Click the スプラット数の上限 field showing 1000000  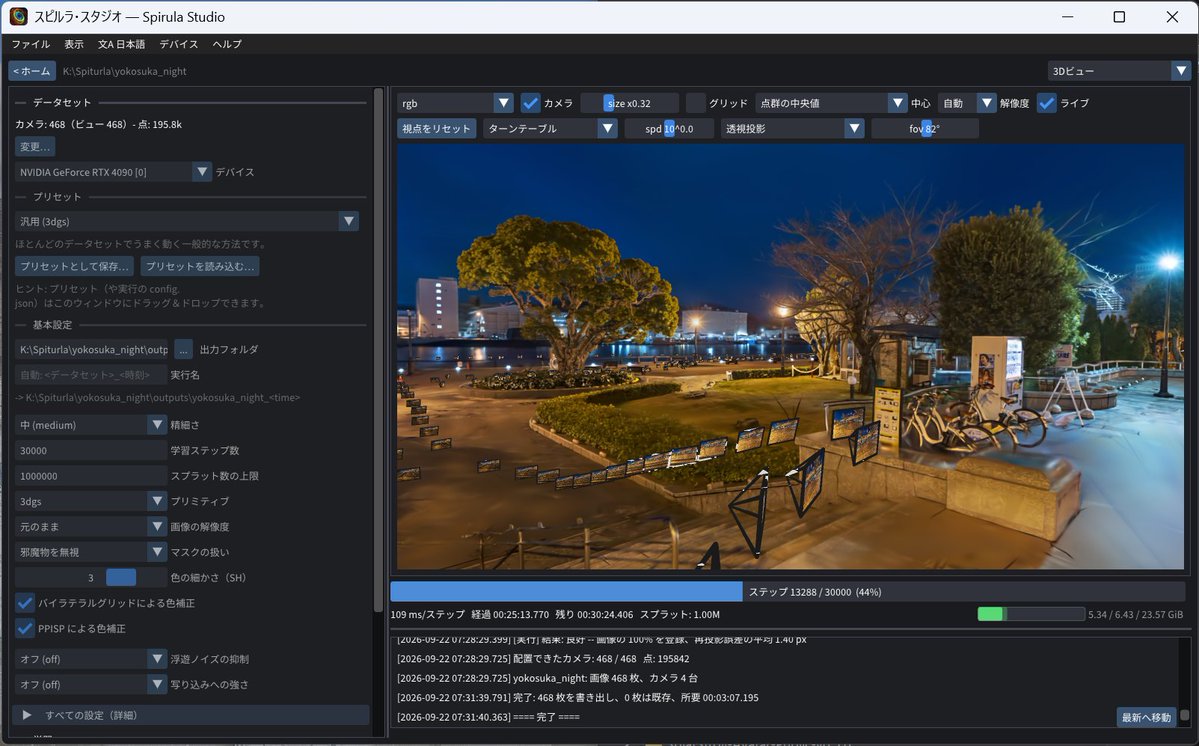pyautogui.click(x=91, y=476)
